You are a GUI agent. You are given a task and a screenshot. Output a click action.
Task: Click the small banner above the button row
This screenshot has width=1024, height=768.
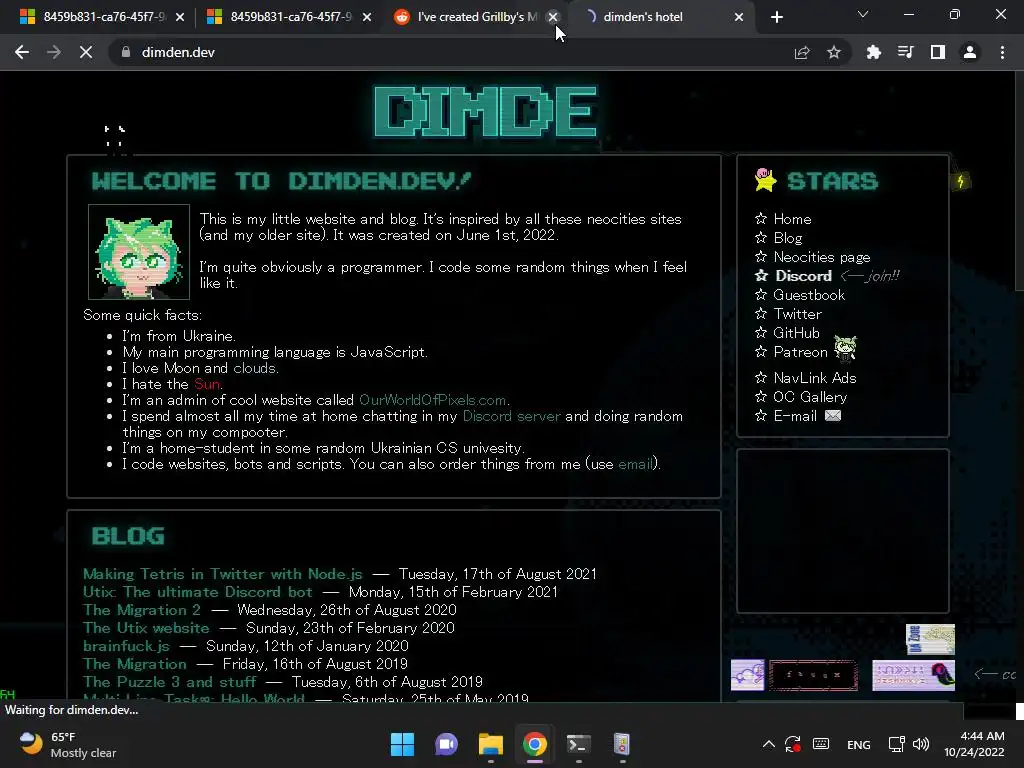930,639
